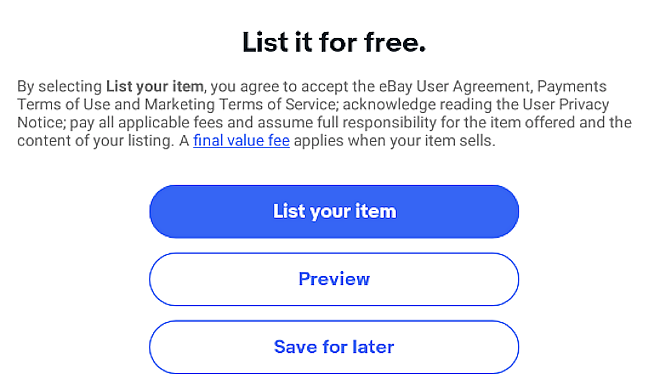Open the listing Preview
The image size is (660, 385).
click(x=334, y=279)
